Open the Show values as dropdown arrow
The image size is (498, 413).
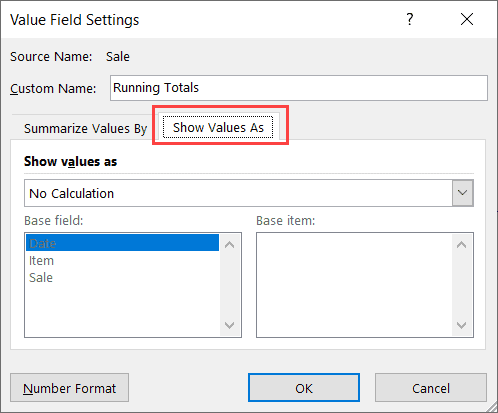click(462, 193)
